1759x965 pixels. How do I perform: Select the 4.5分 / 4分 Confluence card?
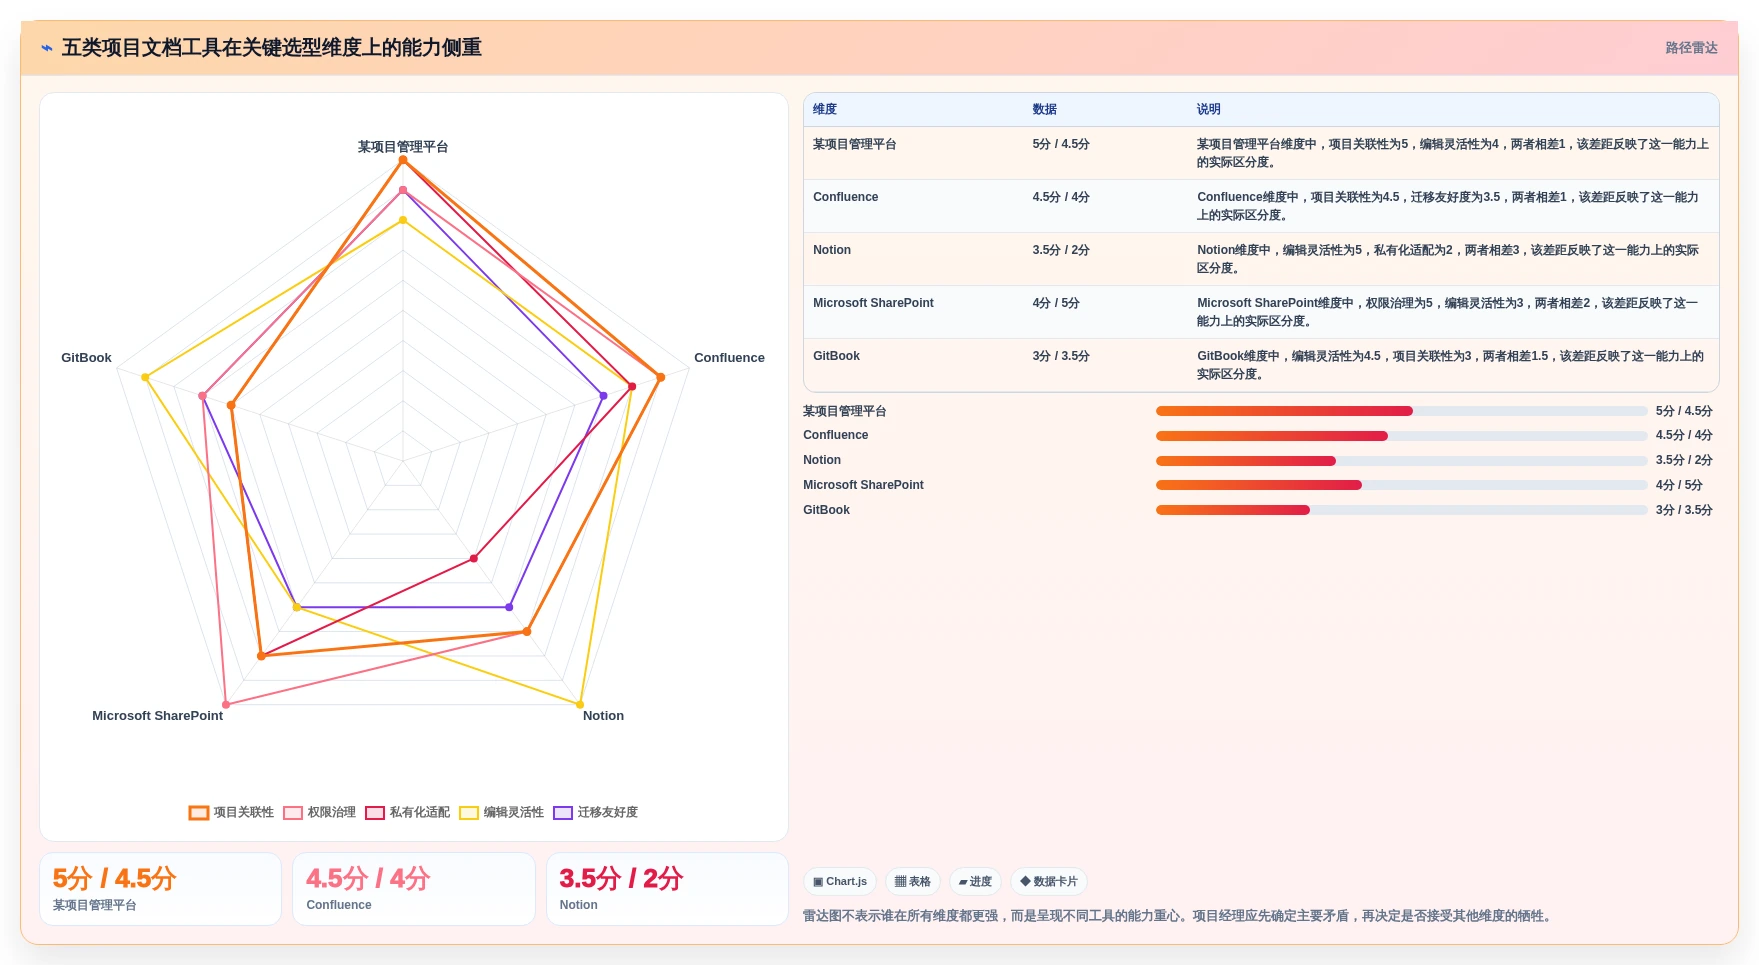tap(414, 889)
